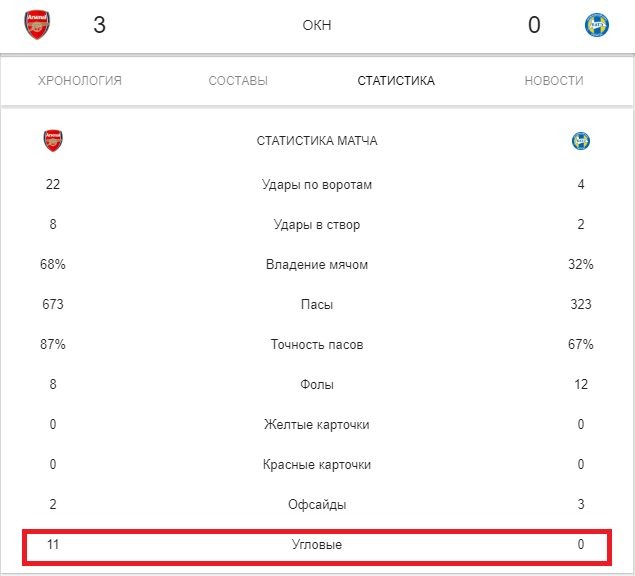This screenshot has width=635, height=576.
Task: Click the Удары в створ row label
Action: [x=317, y=225]
